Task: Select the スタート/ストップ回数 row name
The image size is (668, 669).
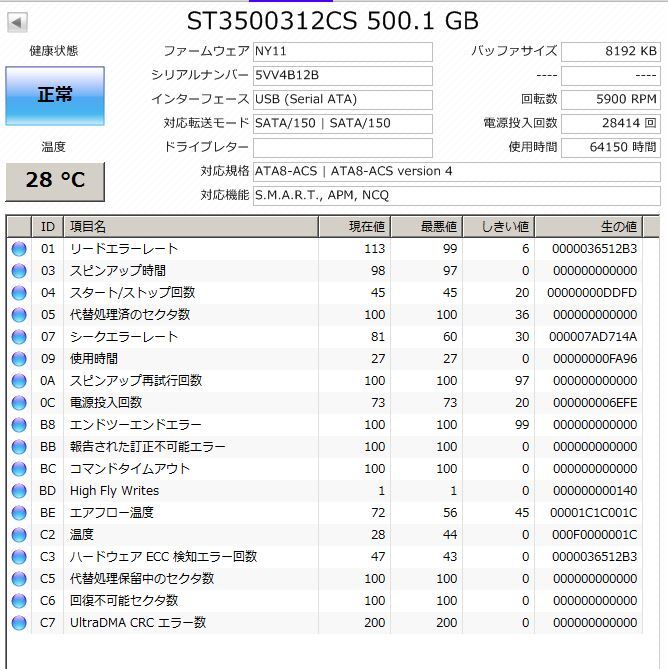Action: tap(132, 293)
